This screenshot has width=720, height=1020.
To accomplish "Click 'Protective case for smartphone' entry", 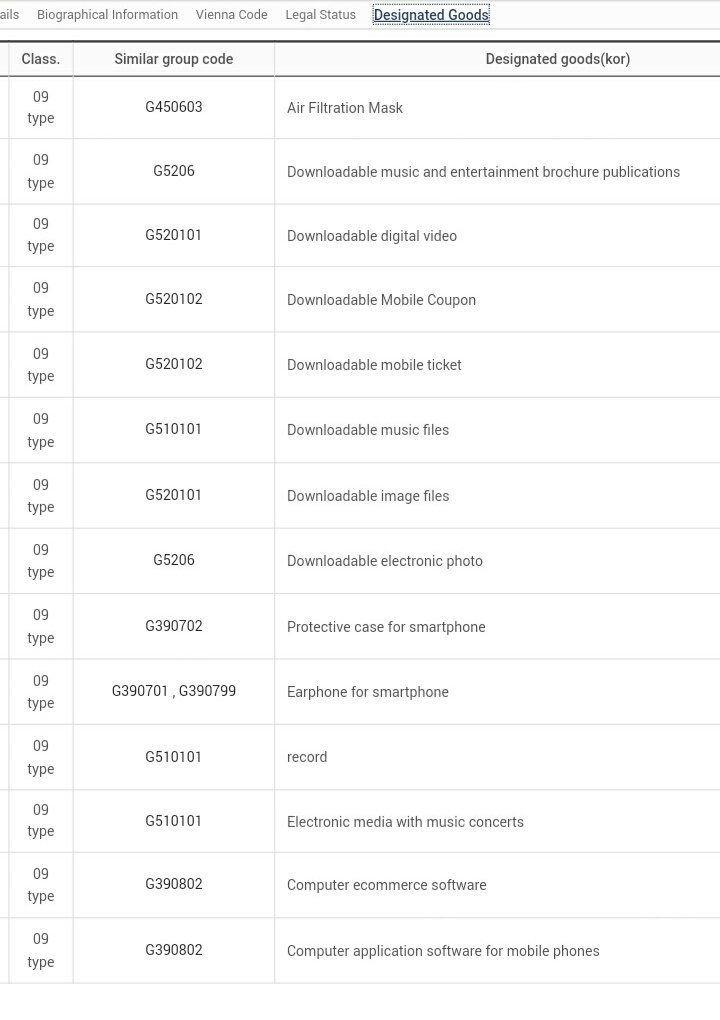I will [x=386, y=627].
